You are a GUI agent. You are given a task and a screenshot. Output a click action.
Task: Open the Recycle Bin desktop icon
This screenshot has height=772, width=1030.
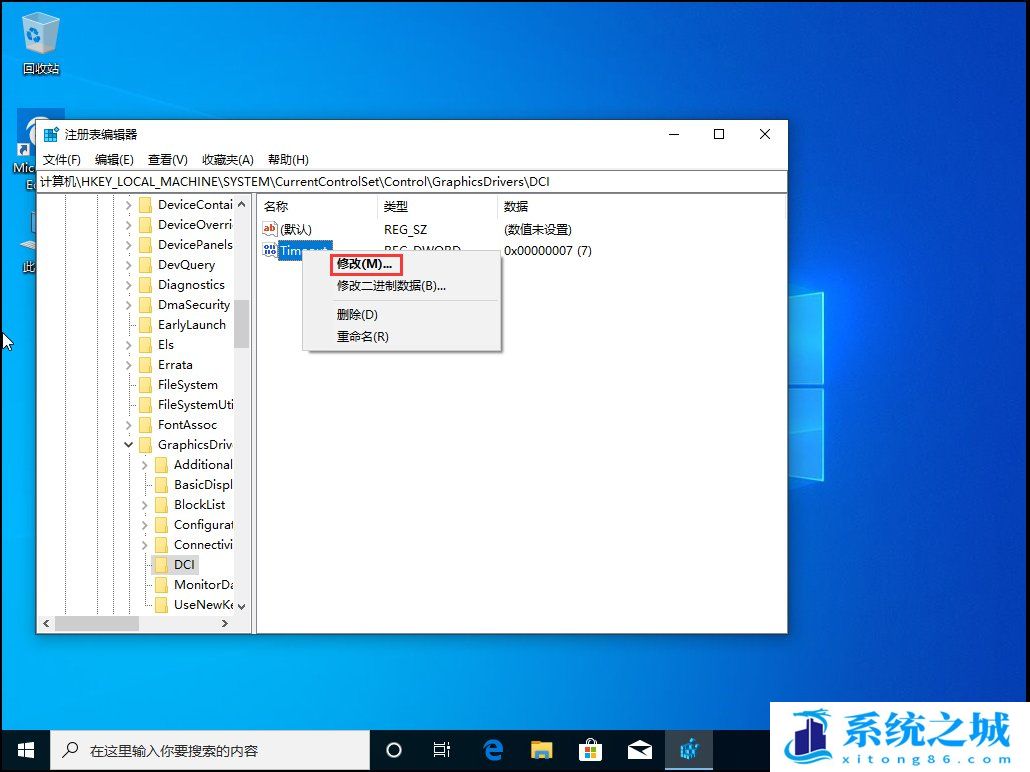point(41,45)
